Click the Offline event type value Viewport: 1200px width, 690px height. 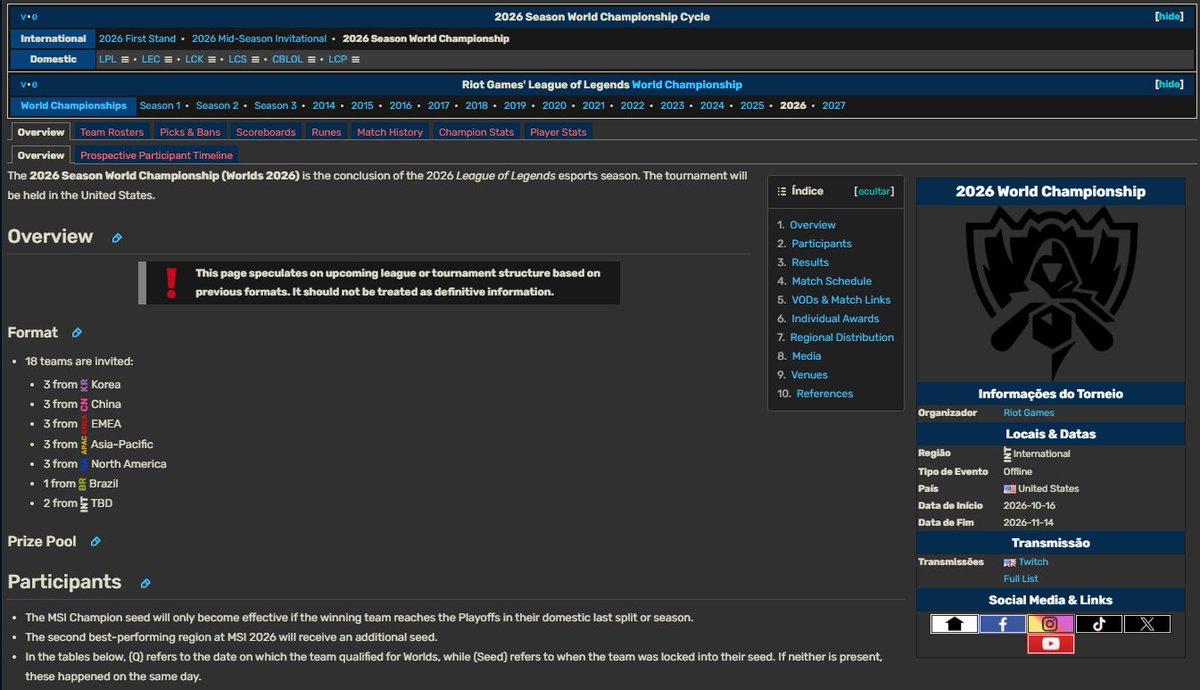[1018, 472]
